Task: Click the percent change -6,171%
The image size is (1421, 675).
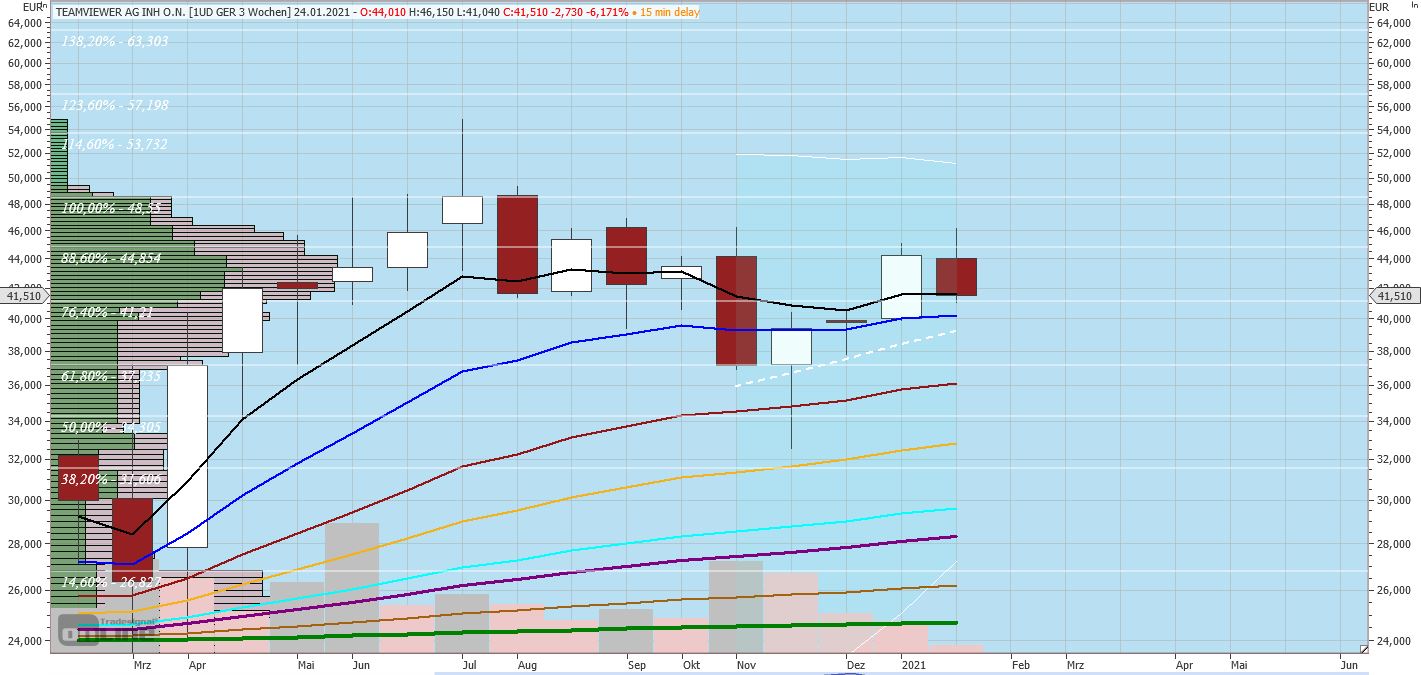Action: pyautogui.click(x=607, y=12)
